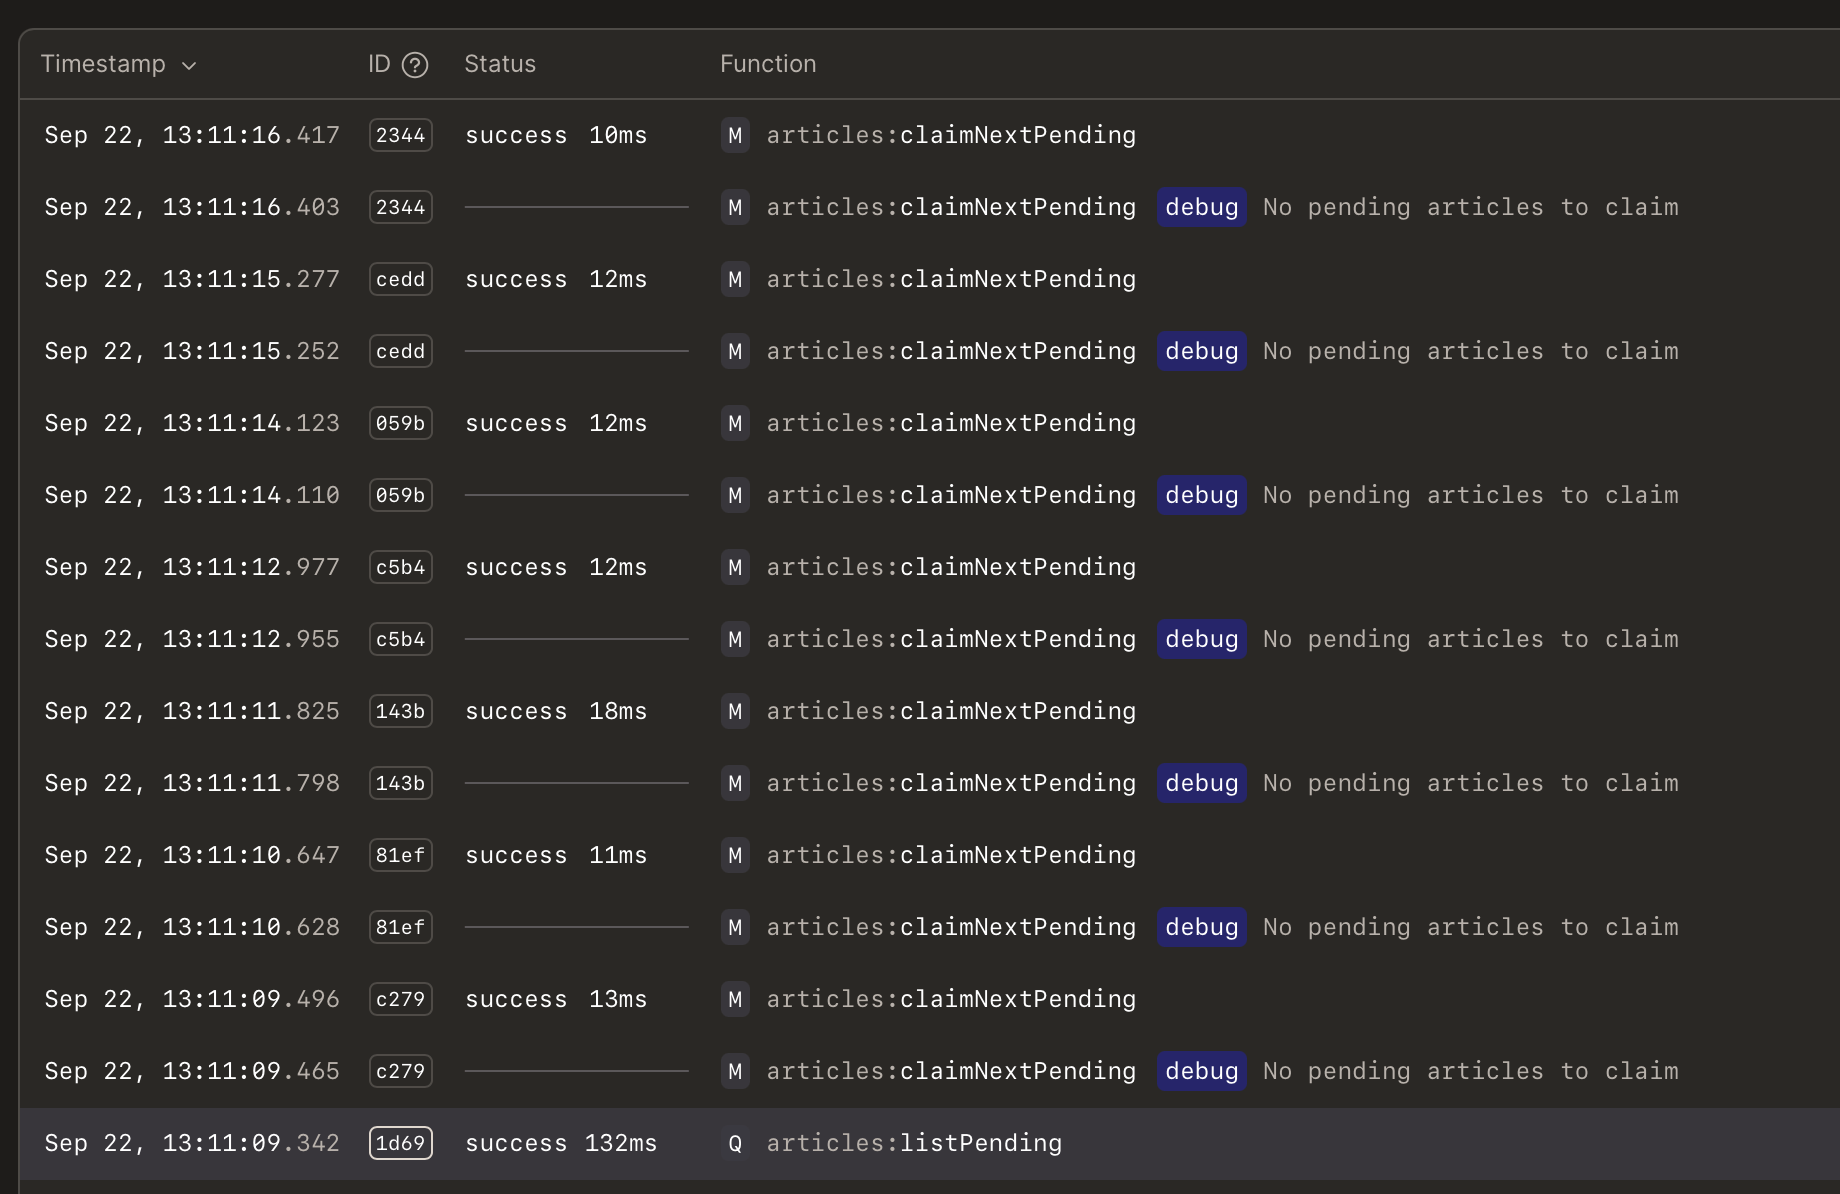Open articles:listPending function entry
The height and width of the screenshot is (1194, 1840).
point(914,1143)
